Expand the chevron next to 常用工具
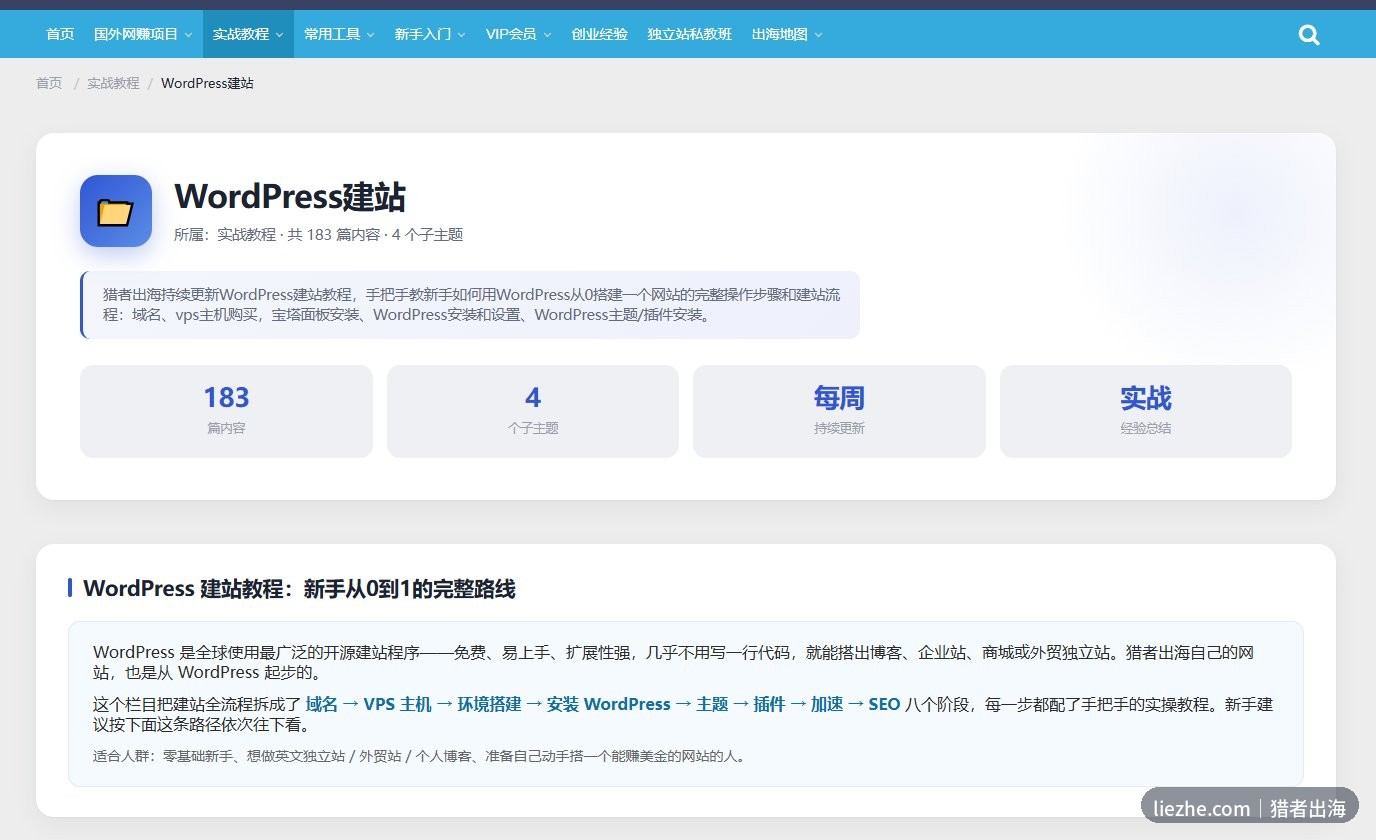Image resolution: width=1376 pixels, height=840 pixels. tap(370, 35)
